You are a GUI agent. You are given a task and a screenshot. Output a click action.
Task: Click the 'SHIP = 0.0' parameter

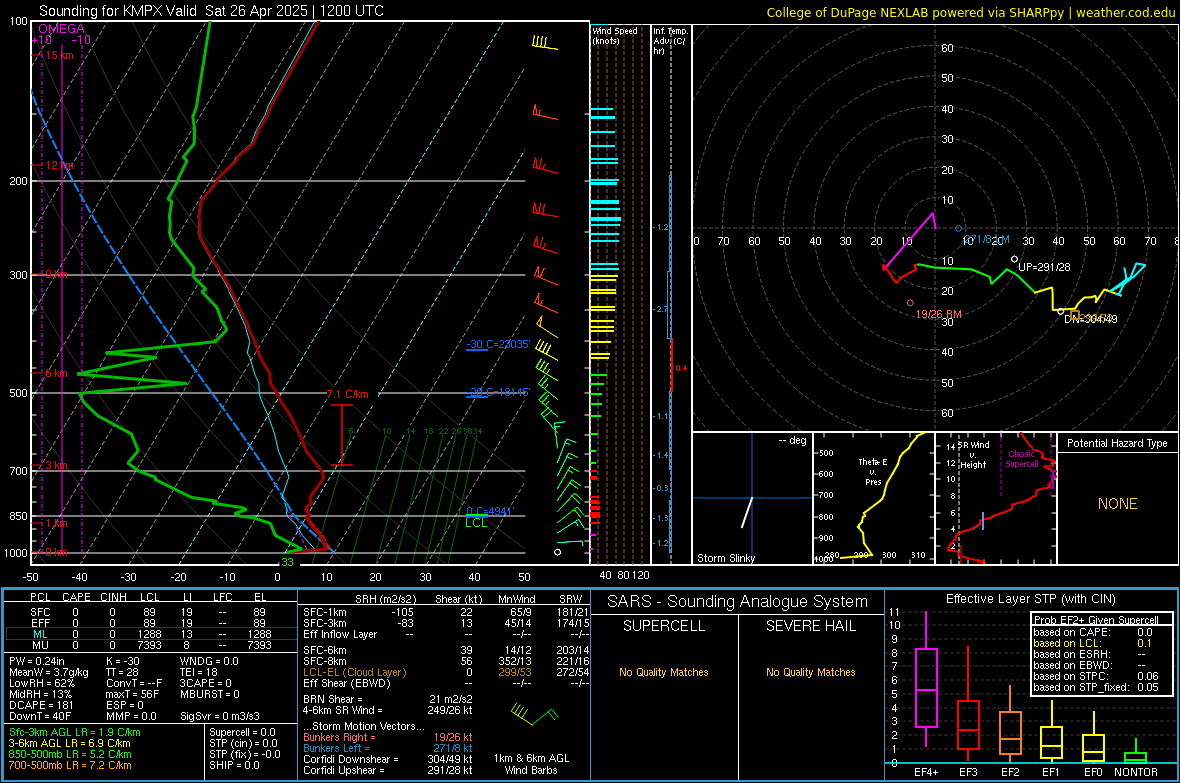pos(234,765)
